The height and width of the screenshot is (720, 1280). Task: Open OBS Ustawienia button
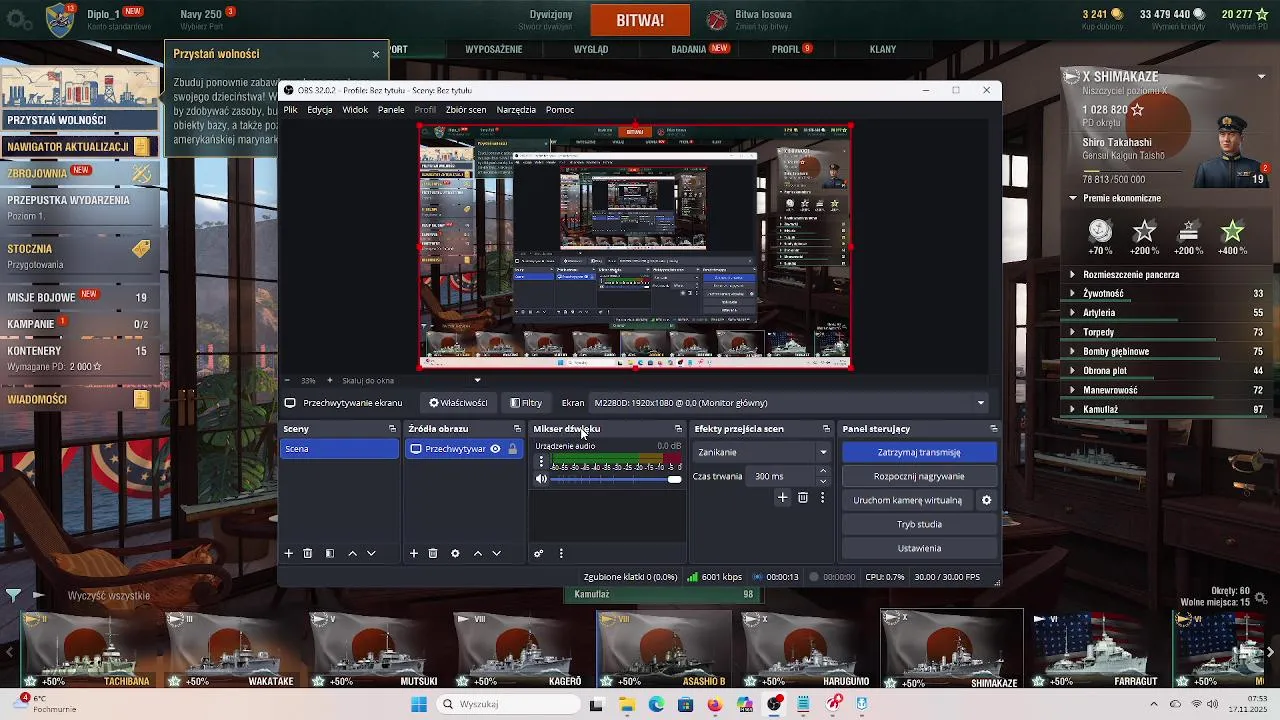click(919, 548)
